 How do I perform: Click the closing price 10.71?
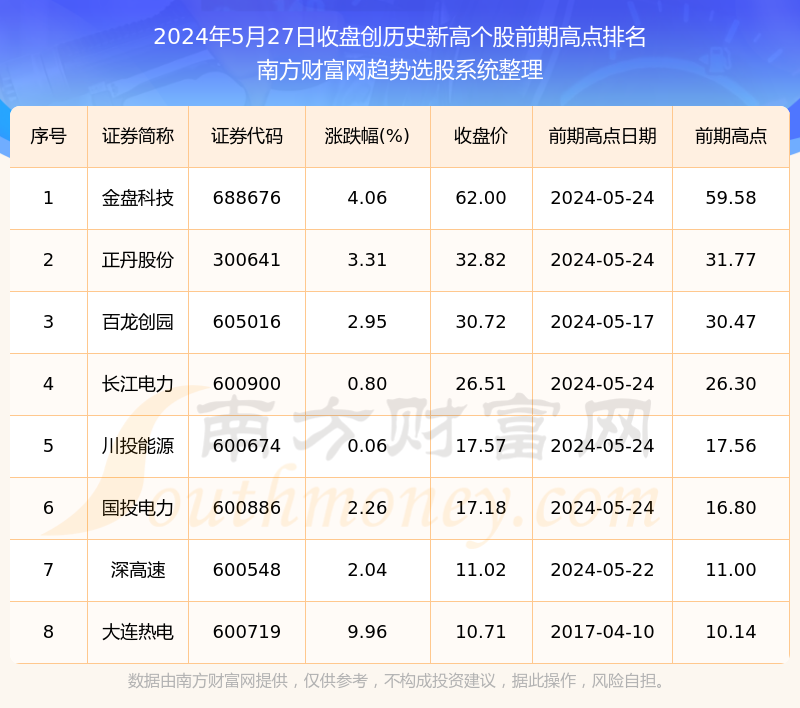[x=481, y=633]
